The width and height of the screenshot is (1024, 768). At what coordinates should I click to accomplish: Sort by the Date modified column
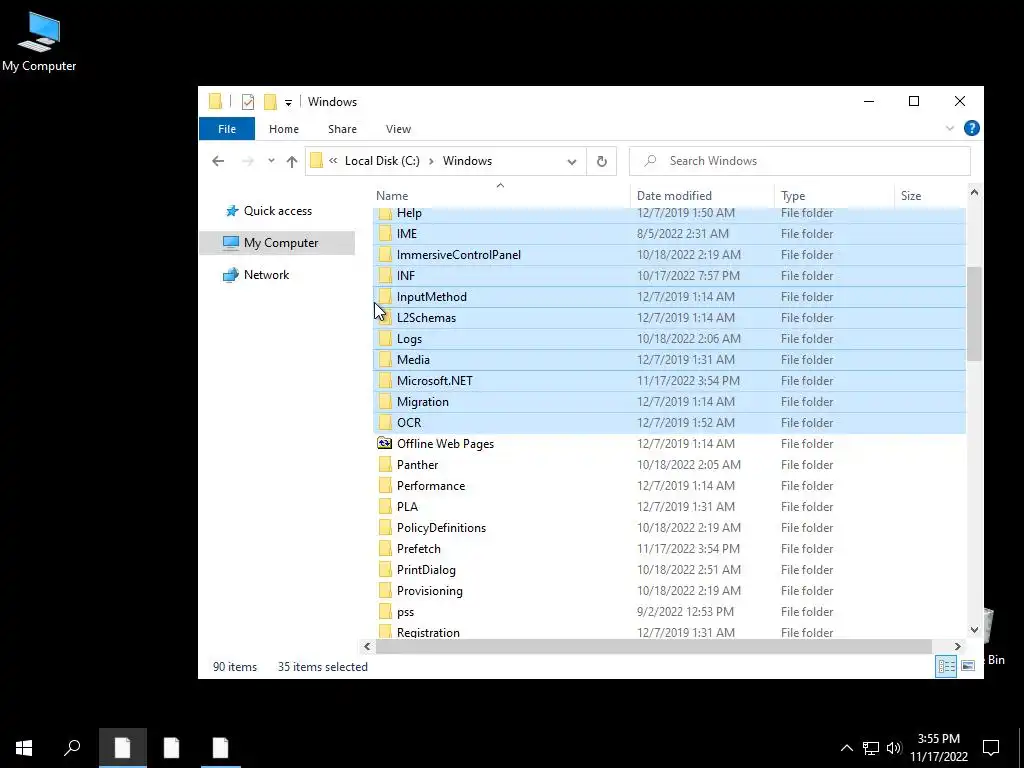point(674,195)
